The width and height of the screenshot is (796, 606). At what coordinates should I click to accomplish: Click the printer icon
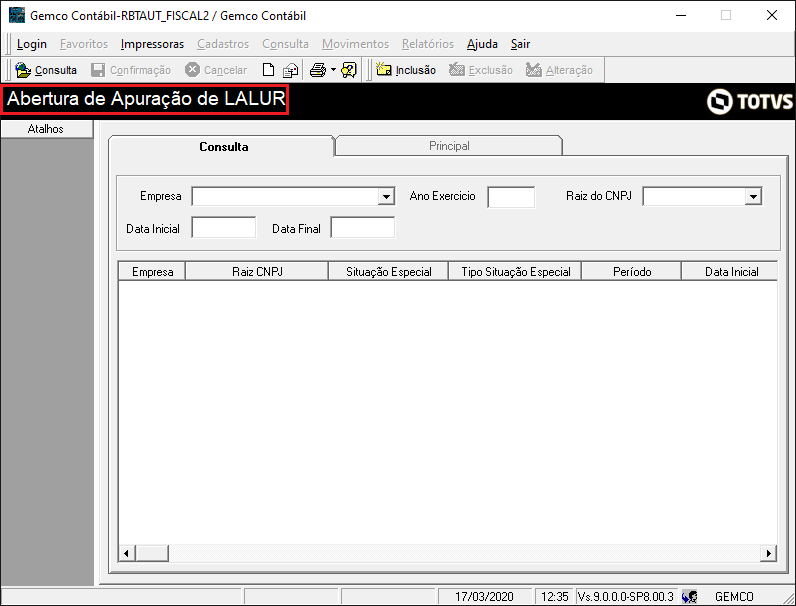click(318, 70)
